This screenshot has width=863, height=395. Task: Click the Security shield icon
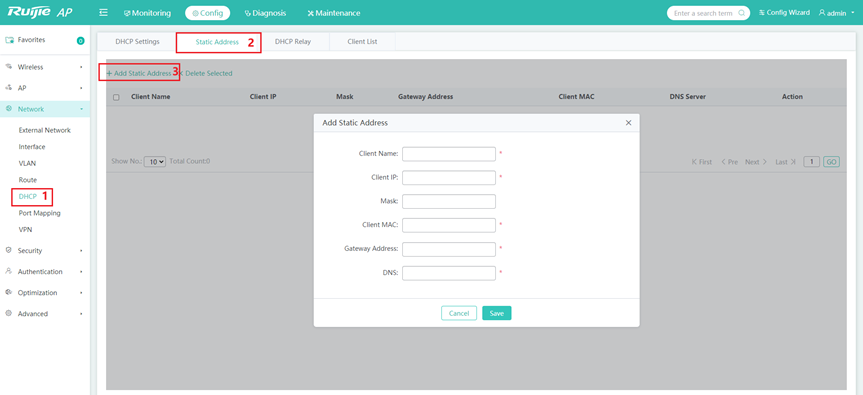coord(8,250)
